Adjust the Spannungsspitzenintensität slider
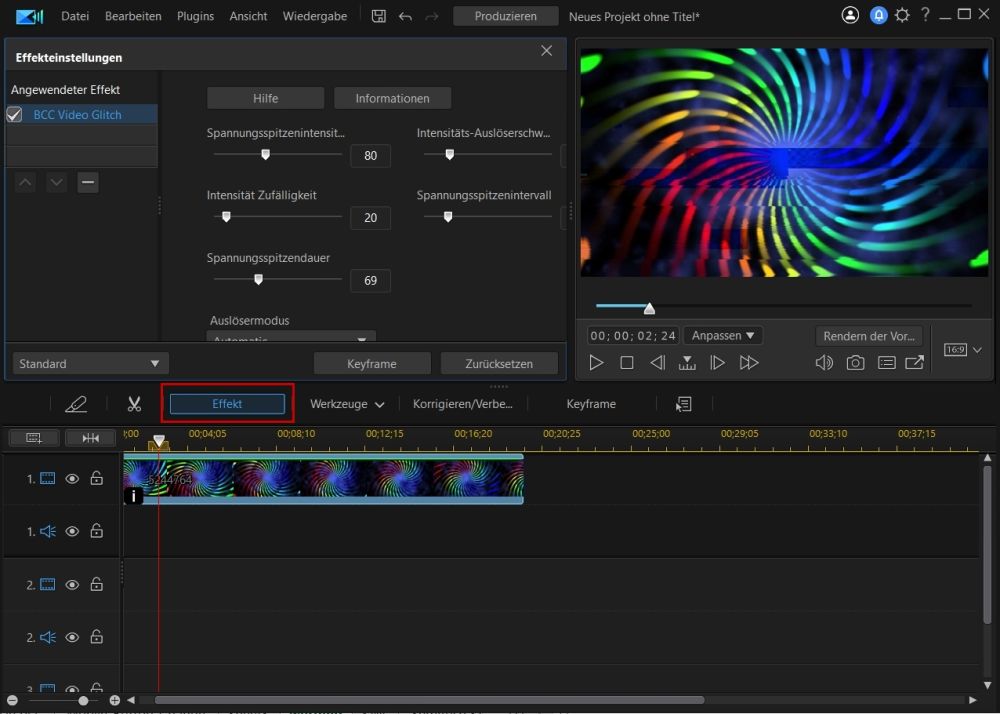The width and height of the screenshot is (1000, 714). pyautogui.click(x=266, y=154)
